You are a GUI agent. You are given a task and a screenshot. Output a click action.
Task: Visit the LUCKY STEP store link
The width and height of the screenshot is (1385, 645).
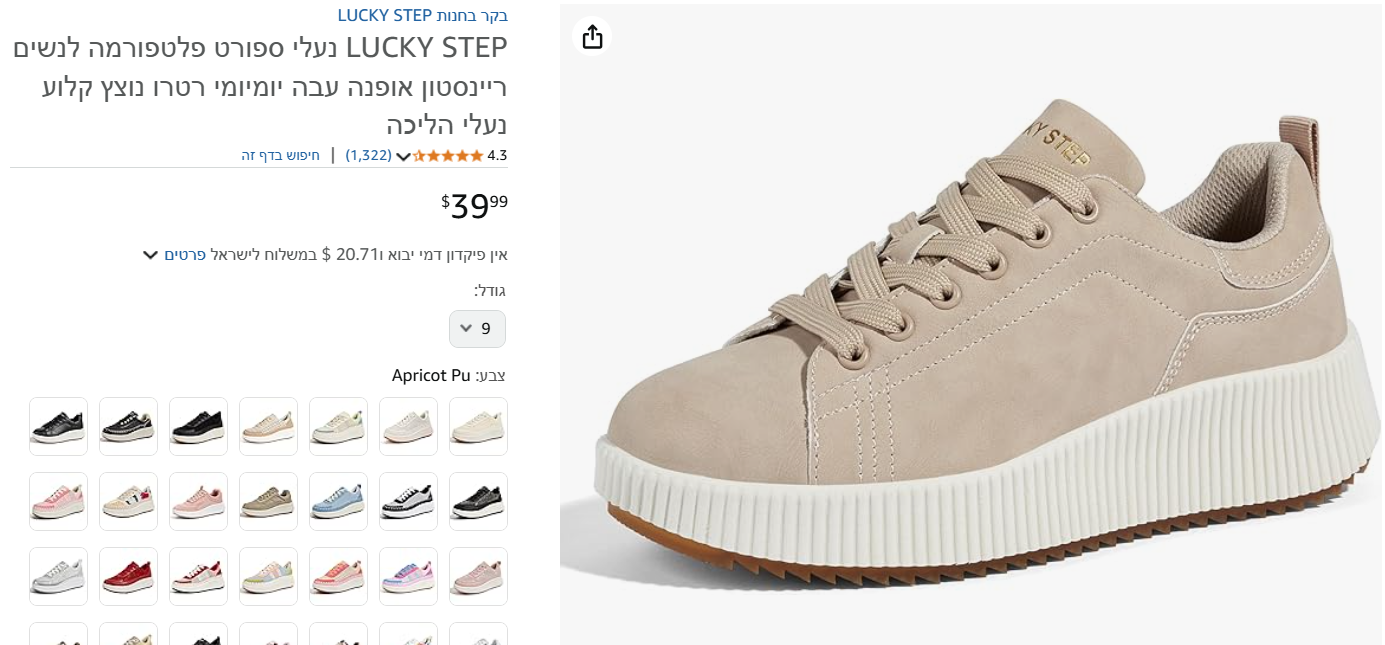422,16
